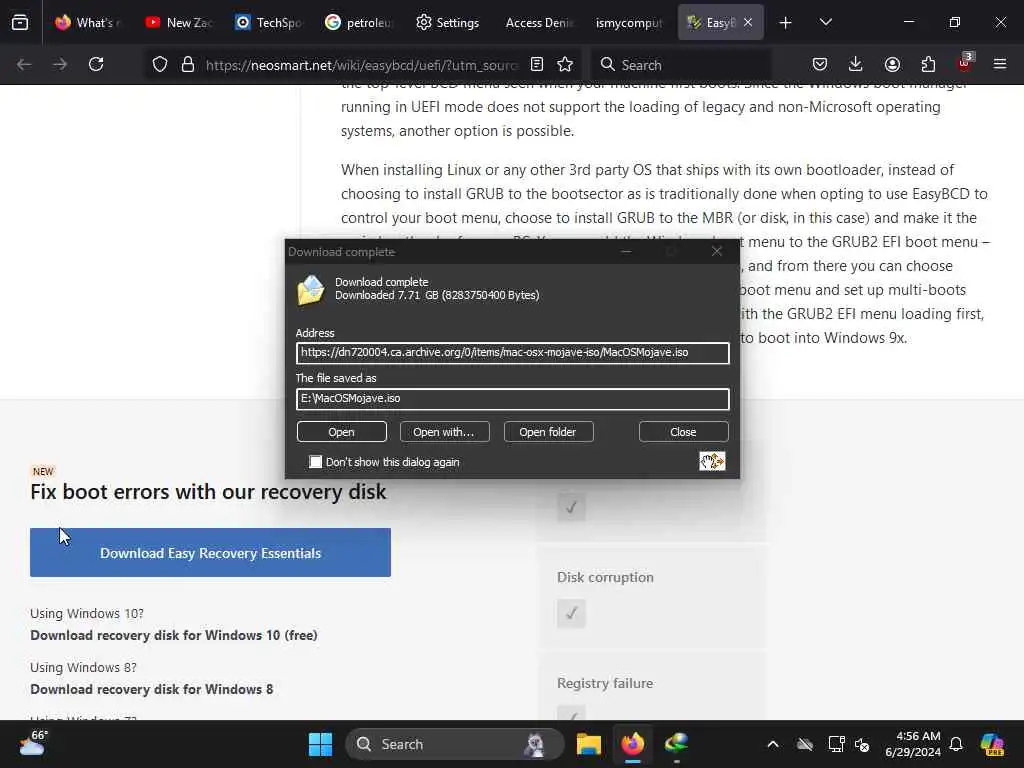
Task: Open the Firefox downloads panel
Action: pos(856,64)
